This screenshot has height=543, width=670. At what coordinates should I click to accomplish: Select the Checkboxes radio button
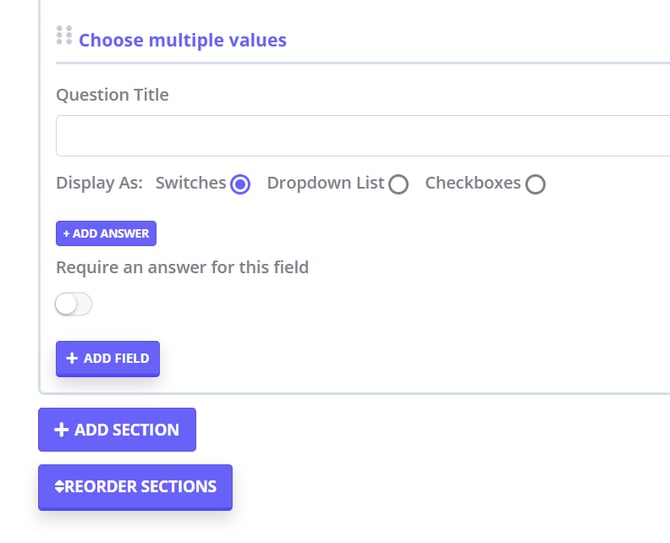[x=535, y=184]
